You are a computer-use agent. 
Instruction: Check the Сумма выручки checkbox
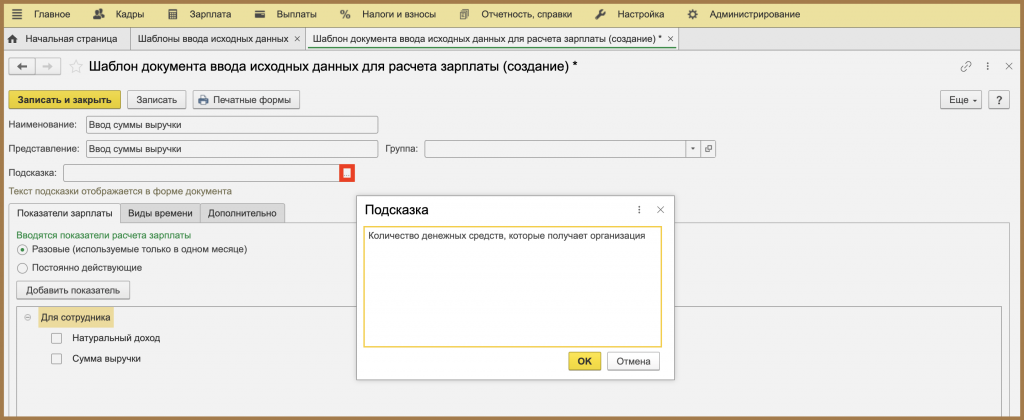tap(57, 359)
